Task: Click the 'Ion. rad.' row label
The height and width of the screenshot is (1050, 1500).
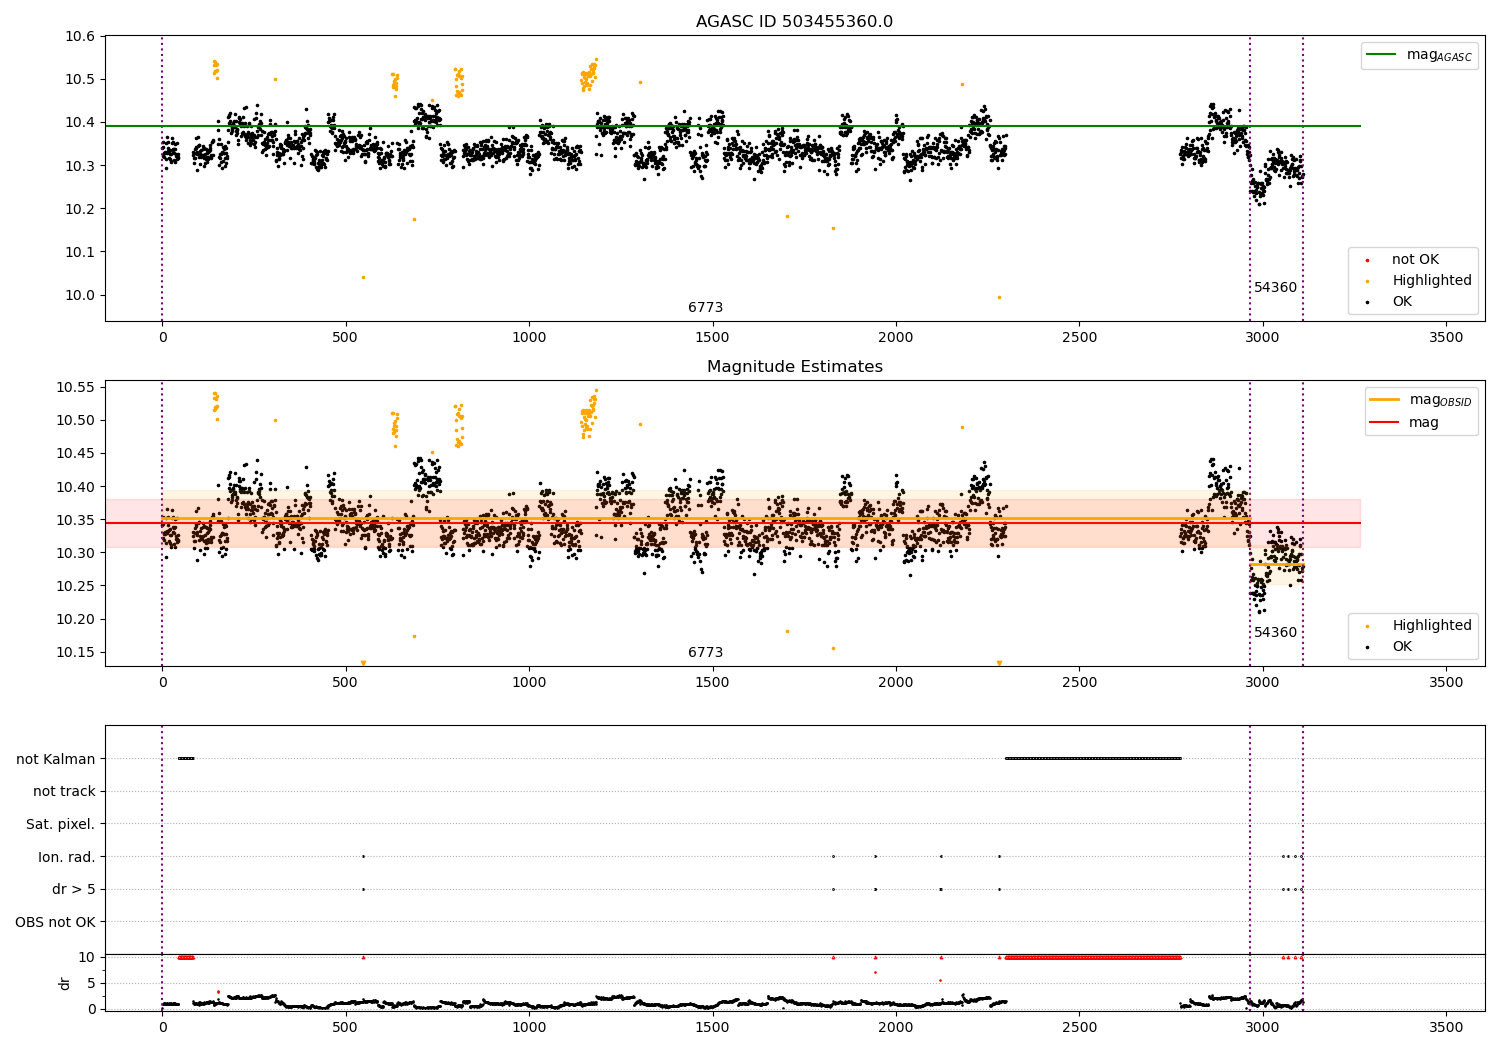Action: (67, 857)
